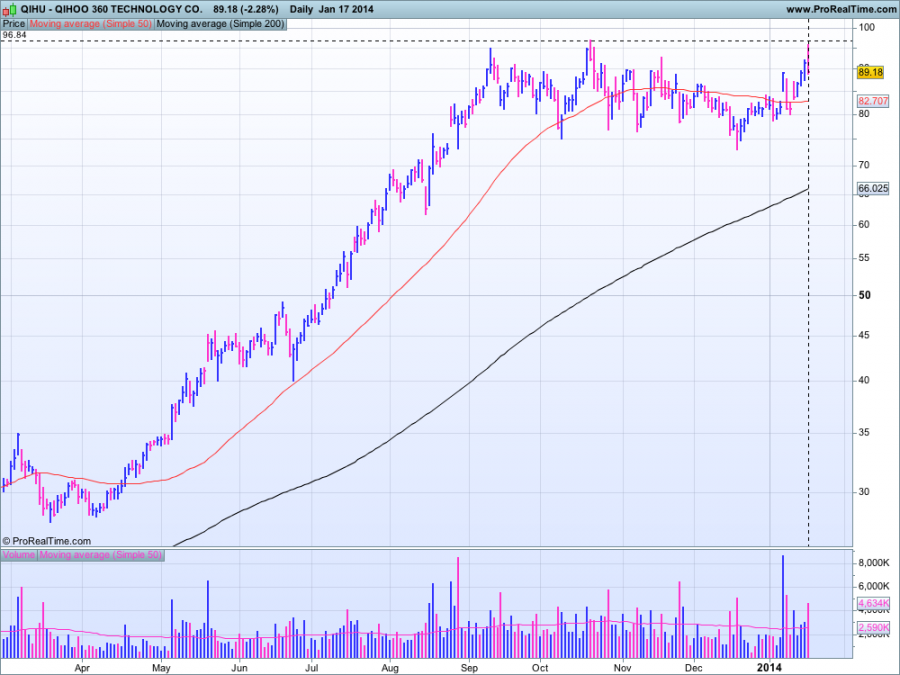Screen dimensions: 900x675
Task: Click the Apr label on the time axis
Action: pyautogui.click(x=83, y=668)
